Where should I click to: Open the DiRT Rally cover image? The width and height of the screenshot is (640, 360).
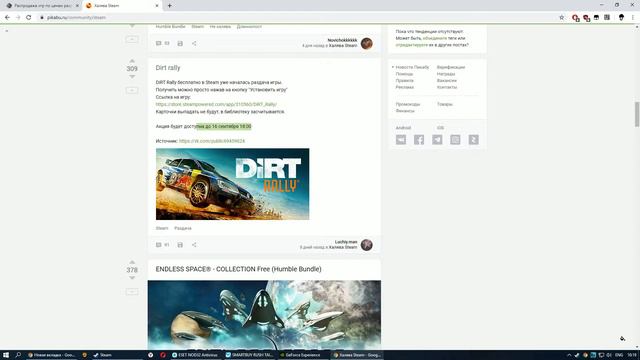point(232,184)
